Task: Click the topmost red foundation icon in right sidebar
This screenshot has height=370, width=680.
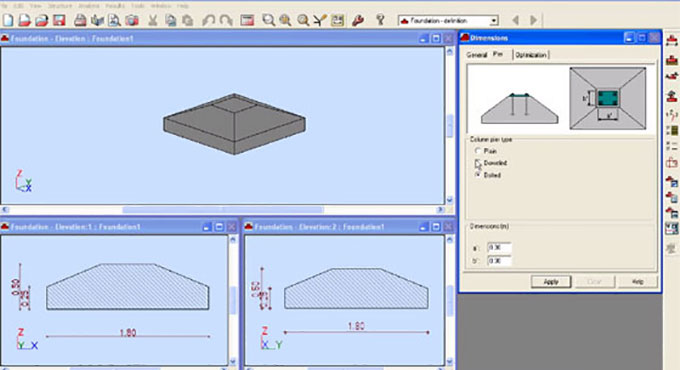Action: pos(672,41)
